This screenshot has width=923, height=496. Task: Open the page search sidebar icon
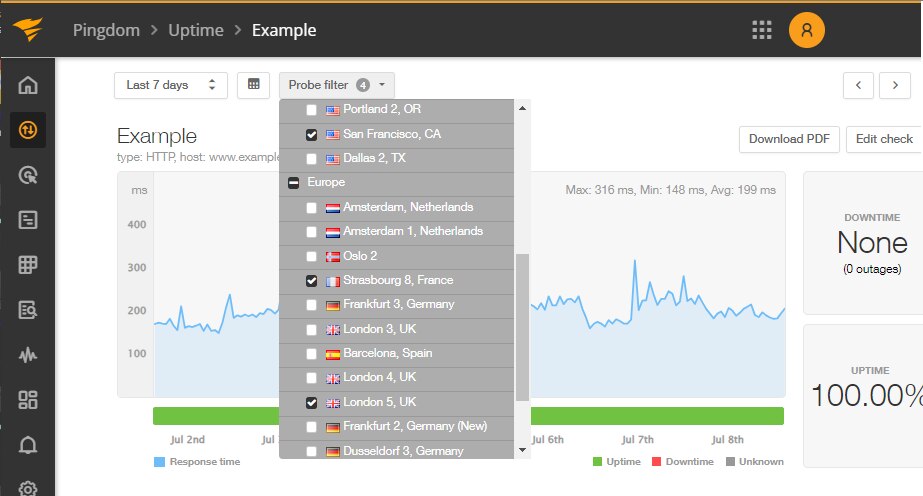coord(28,309)
